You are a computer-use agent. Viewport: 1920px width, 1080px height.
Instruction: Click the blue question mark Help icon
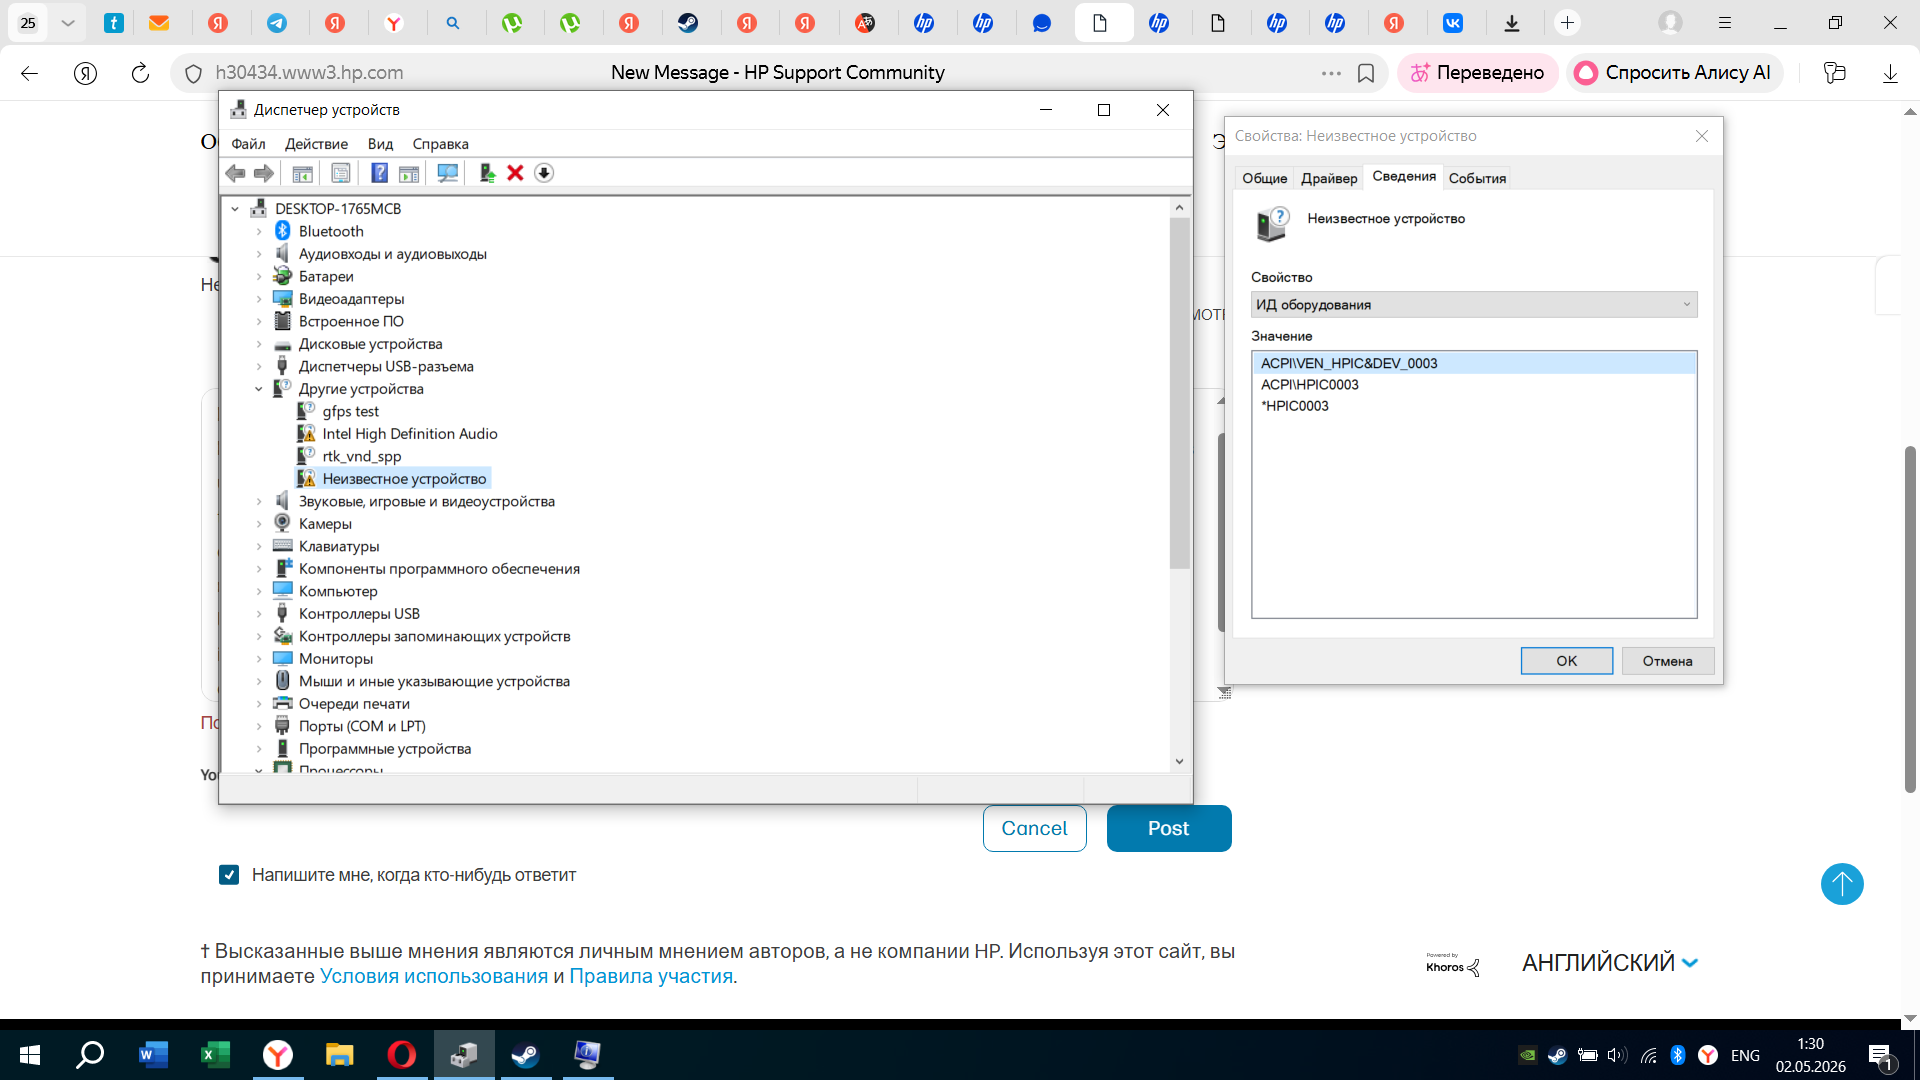(379, 173)
